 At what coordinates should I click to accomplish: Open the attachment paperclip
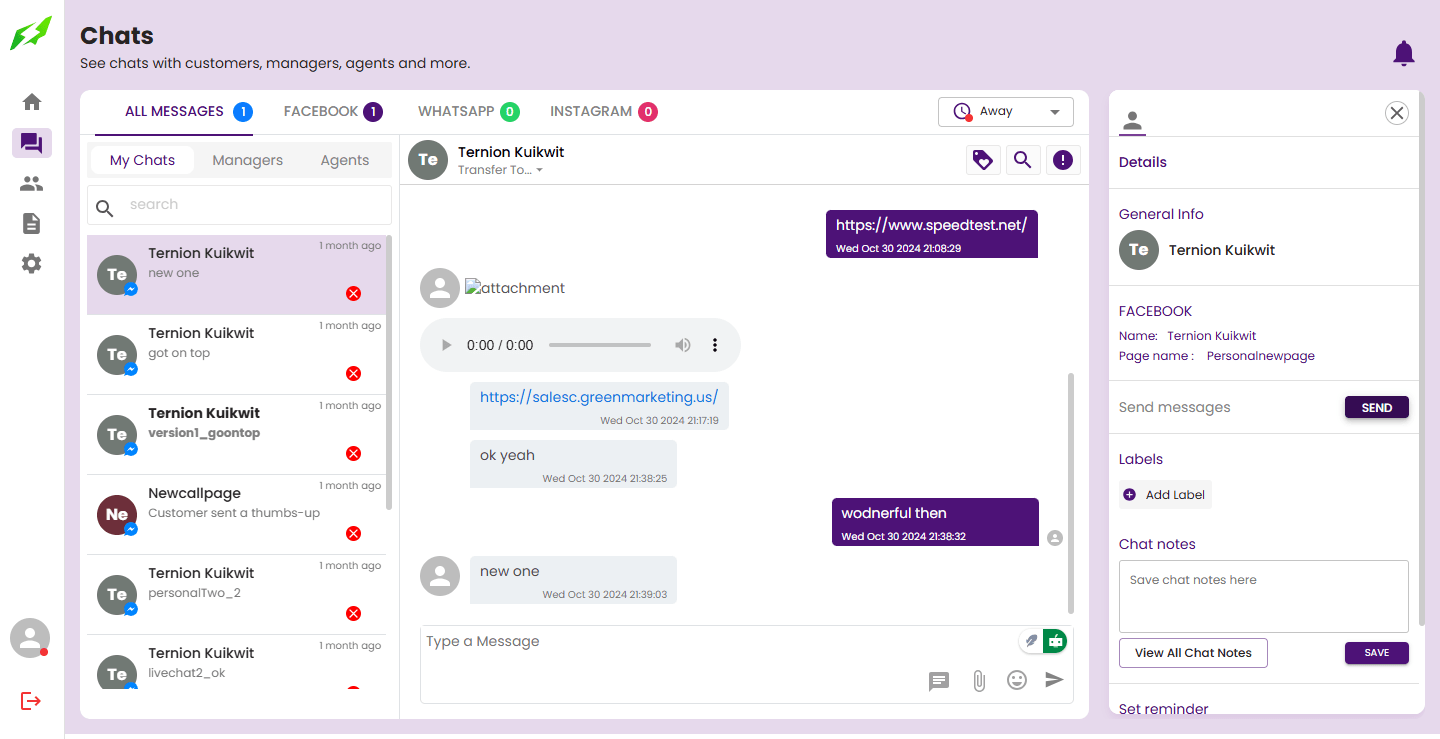point(979,681)
